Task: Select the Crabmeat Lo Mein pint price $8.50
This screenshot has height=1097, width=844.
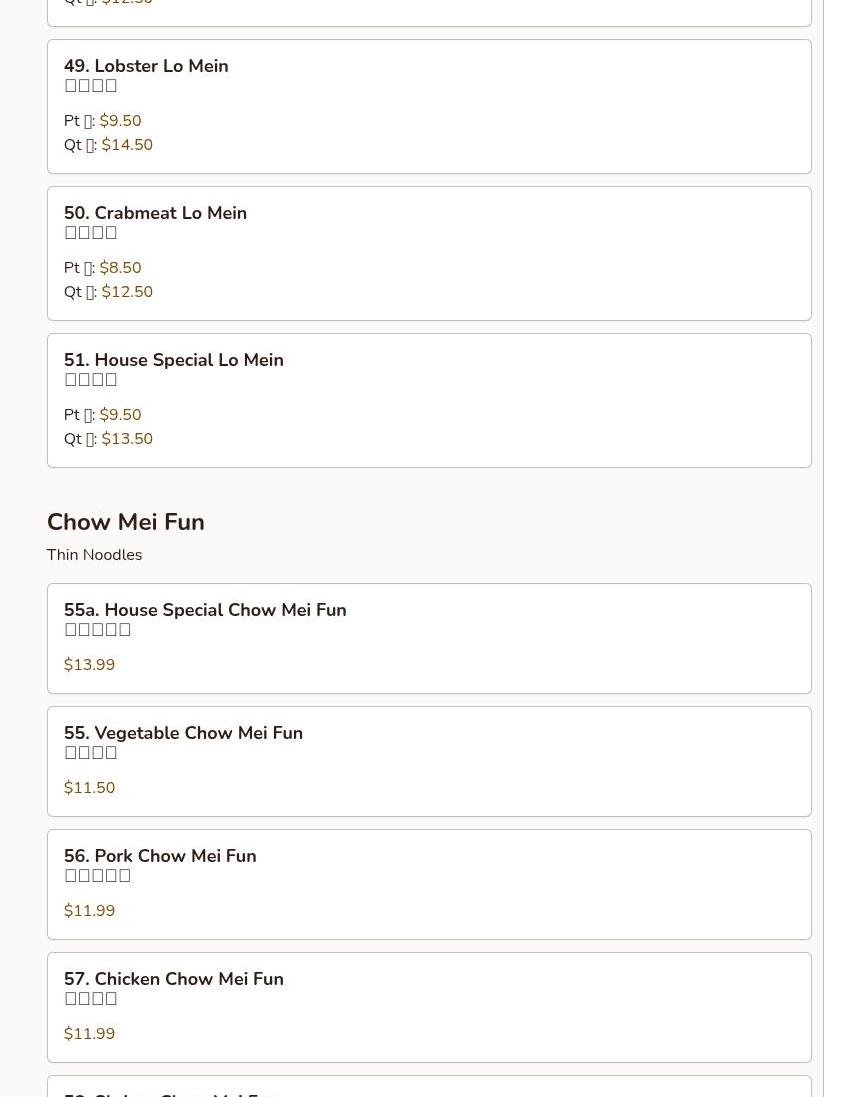Action: (120, 268)
